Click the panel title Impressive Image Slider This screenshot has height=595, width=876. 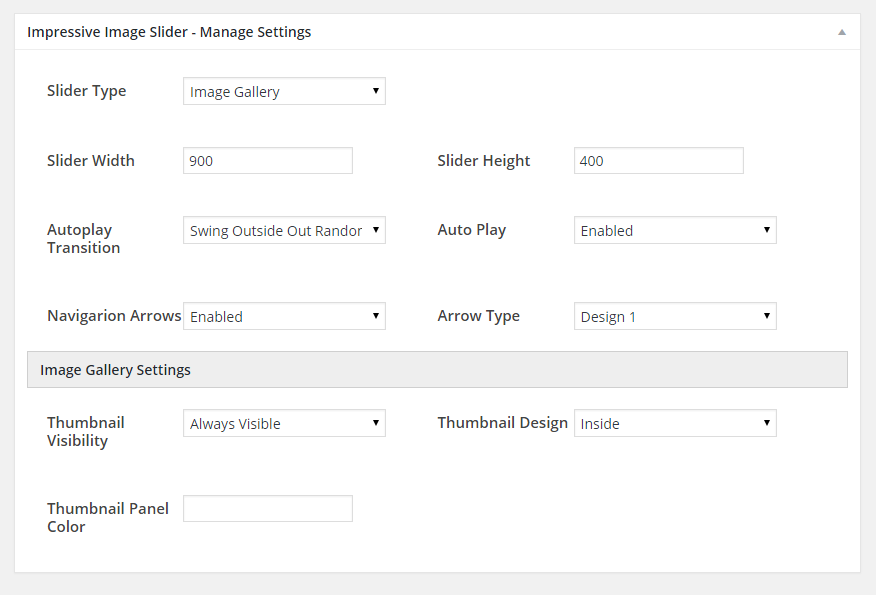107,32
